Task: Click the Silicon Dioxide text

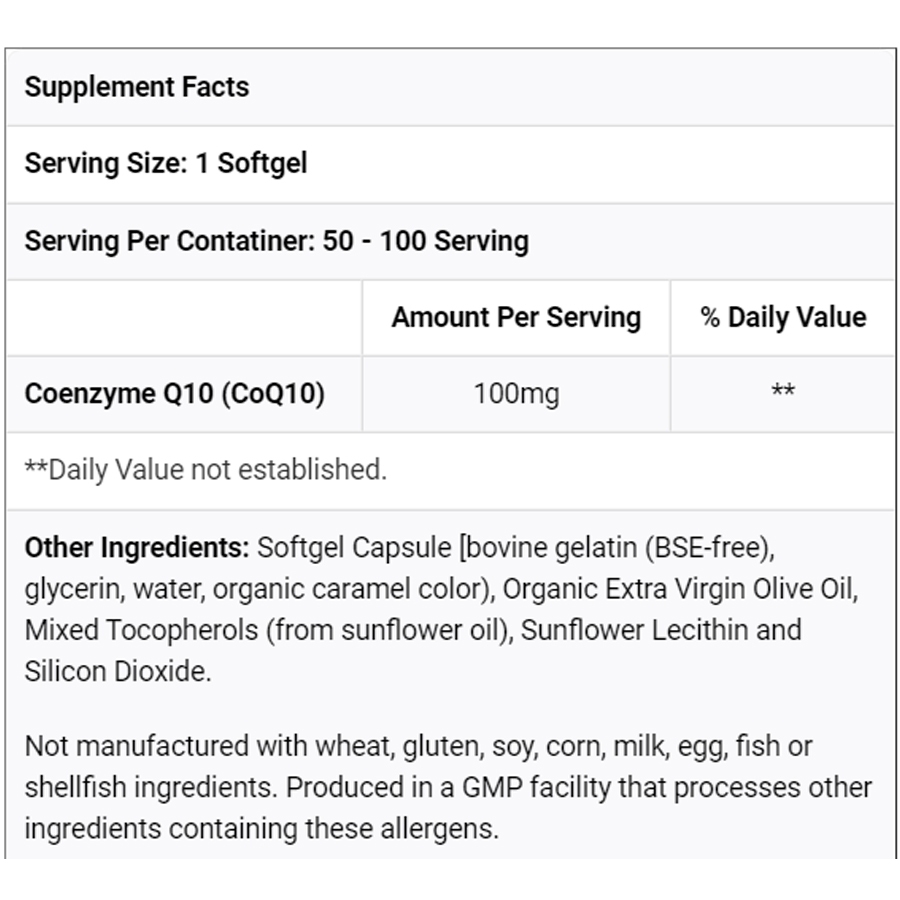Action: pyautogui.click(x=117, y=671)
